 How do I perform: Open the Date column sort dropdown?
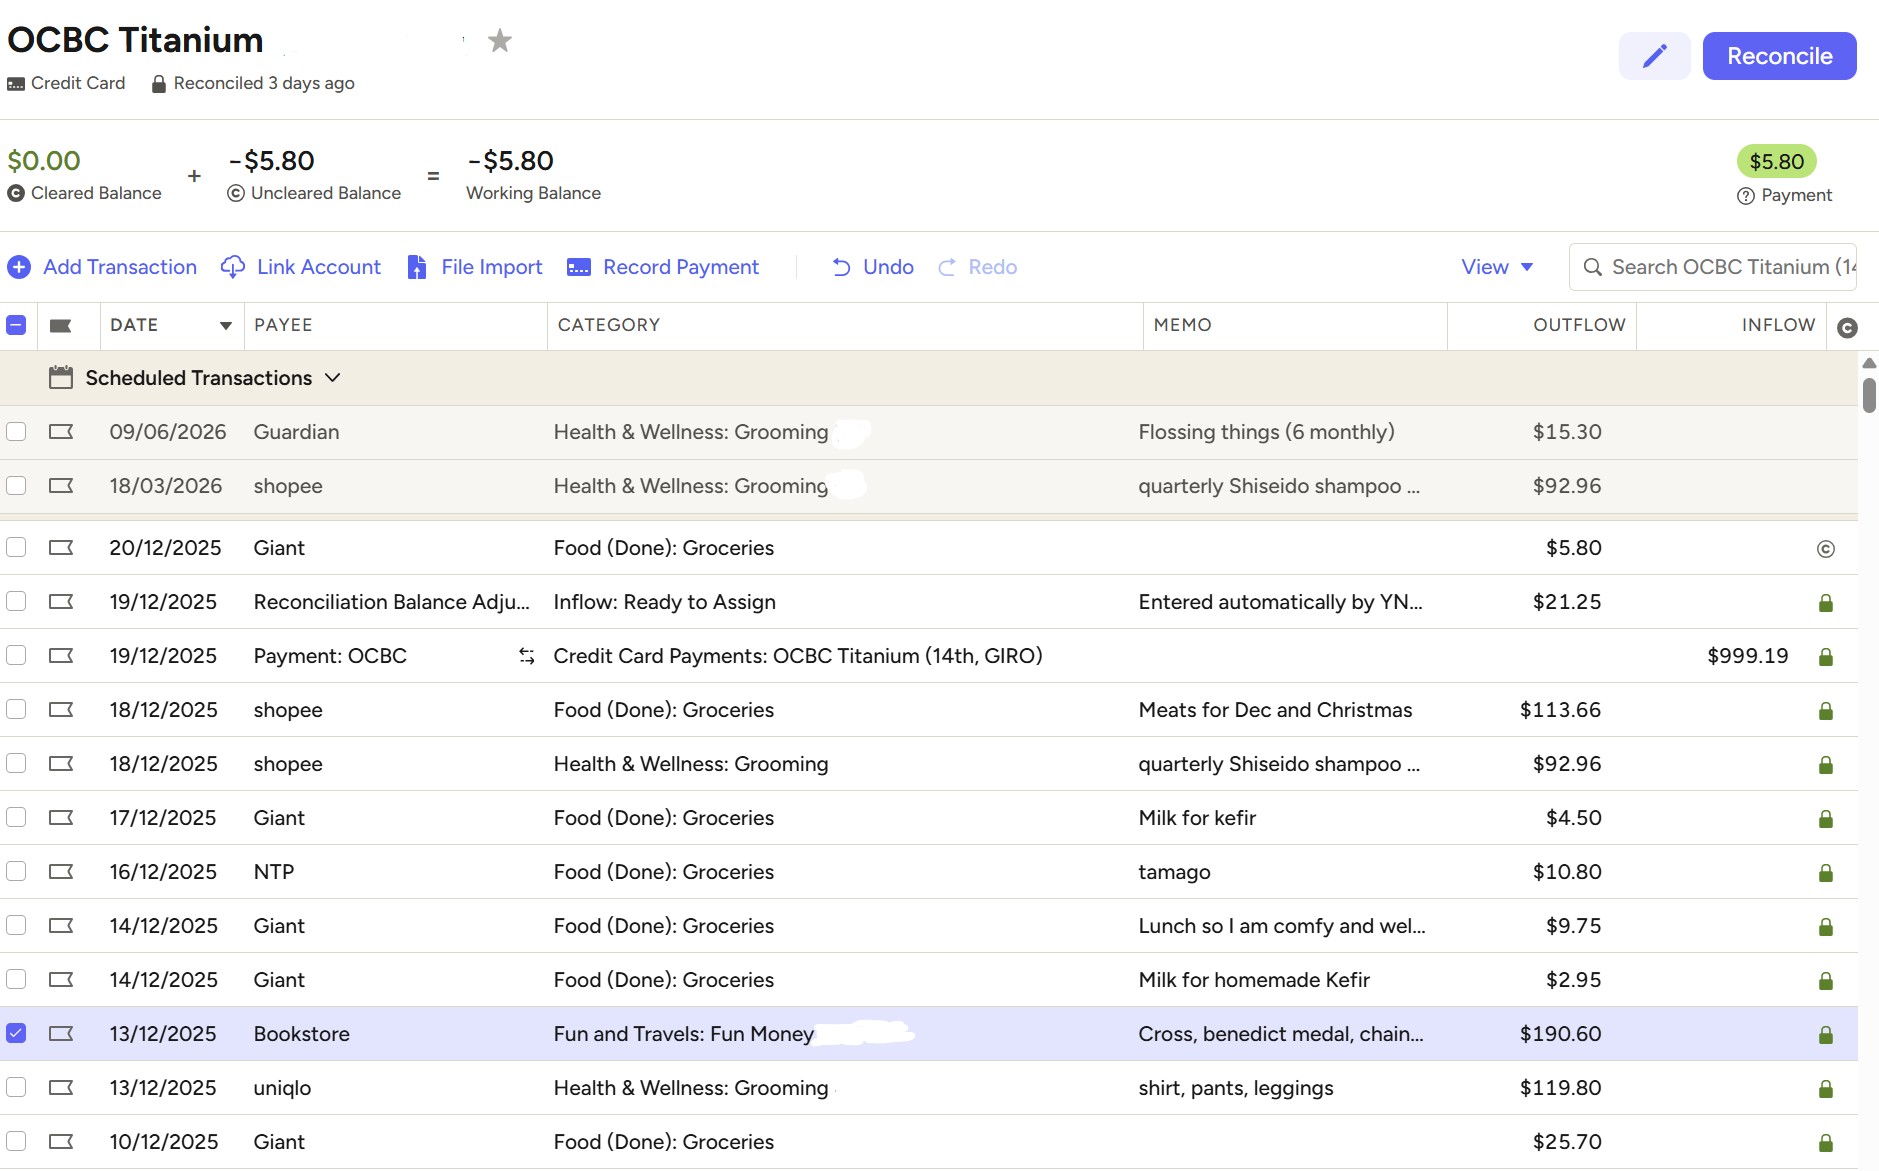[224, 325]
